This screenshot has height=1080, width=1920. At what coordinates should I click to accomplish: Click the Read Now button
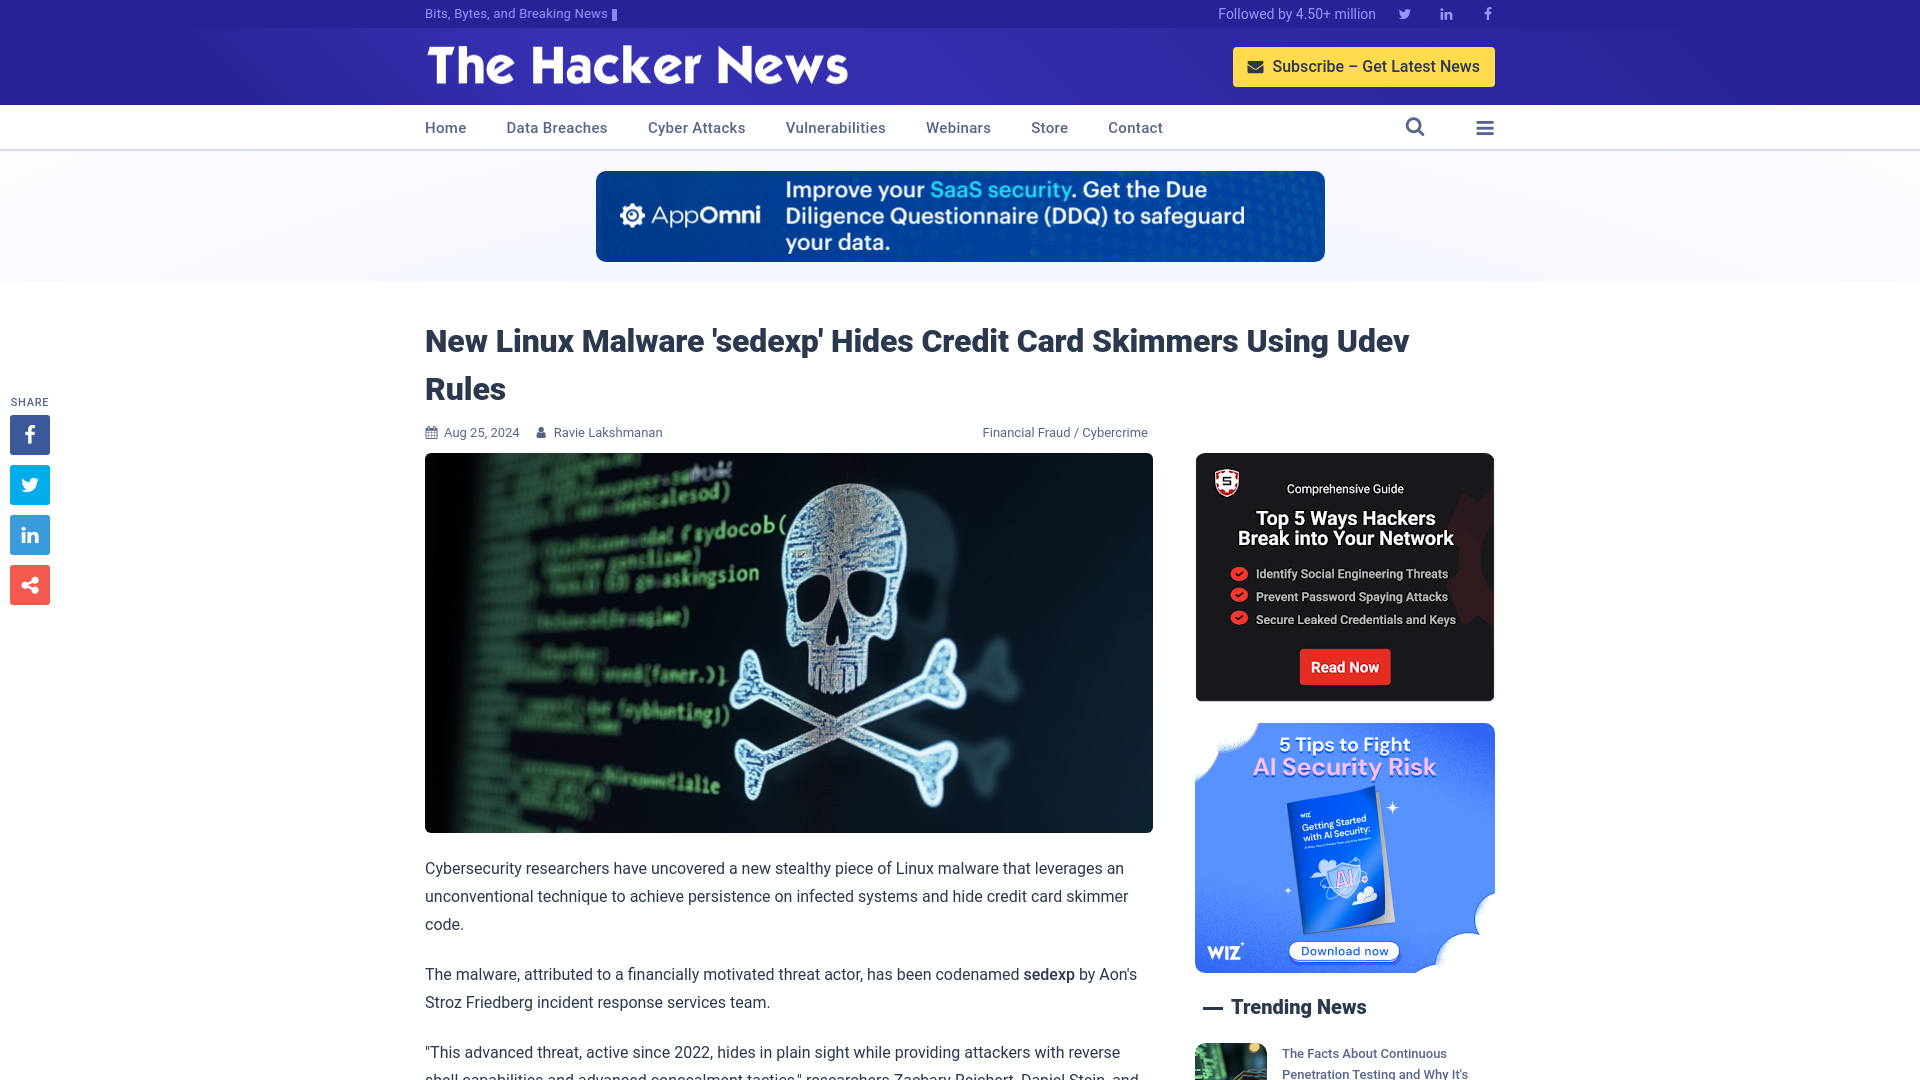1344,666
